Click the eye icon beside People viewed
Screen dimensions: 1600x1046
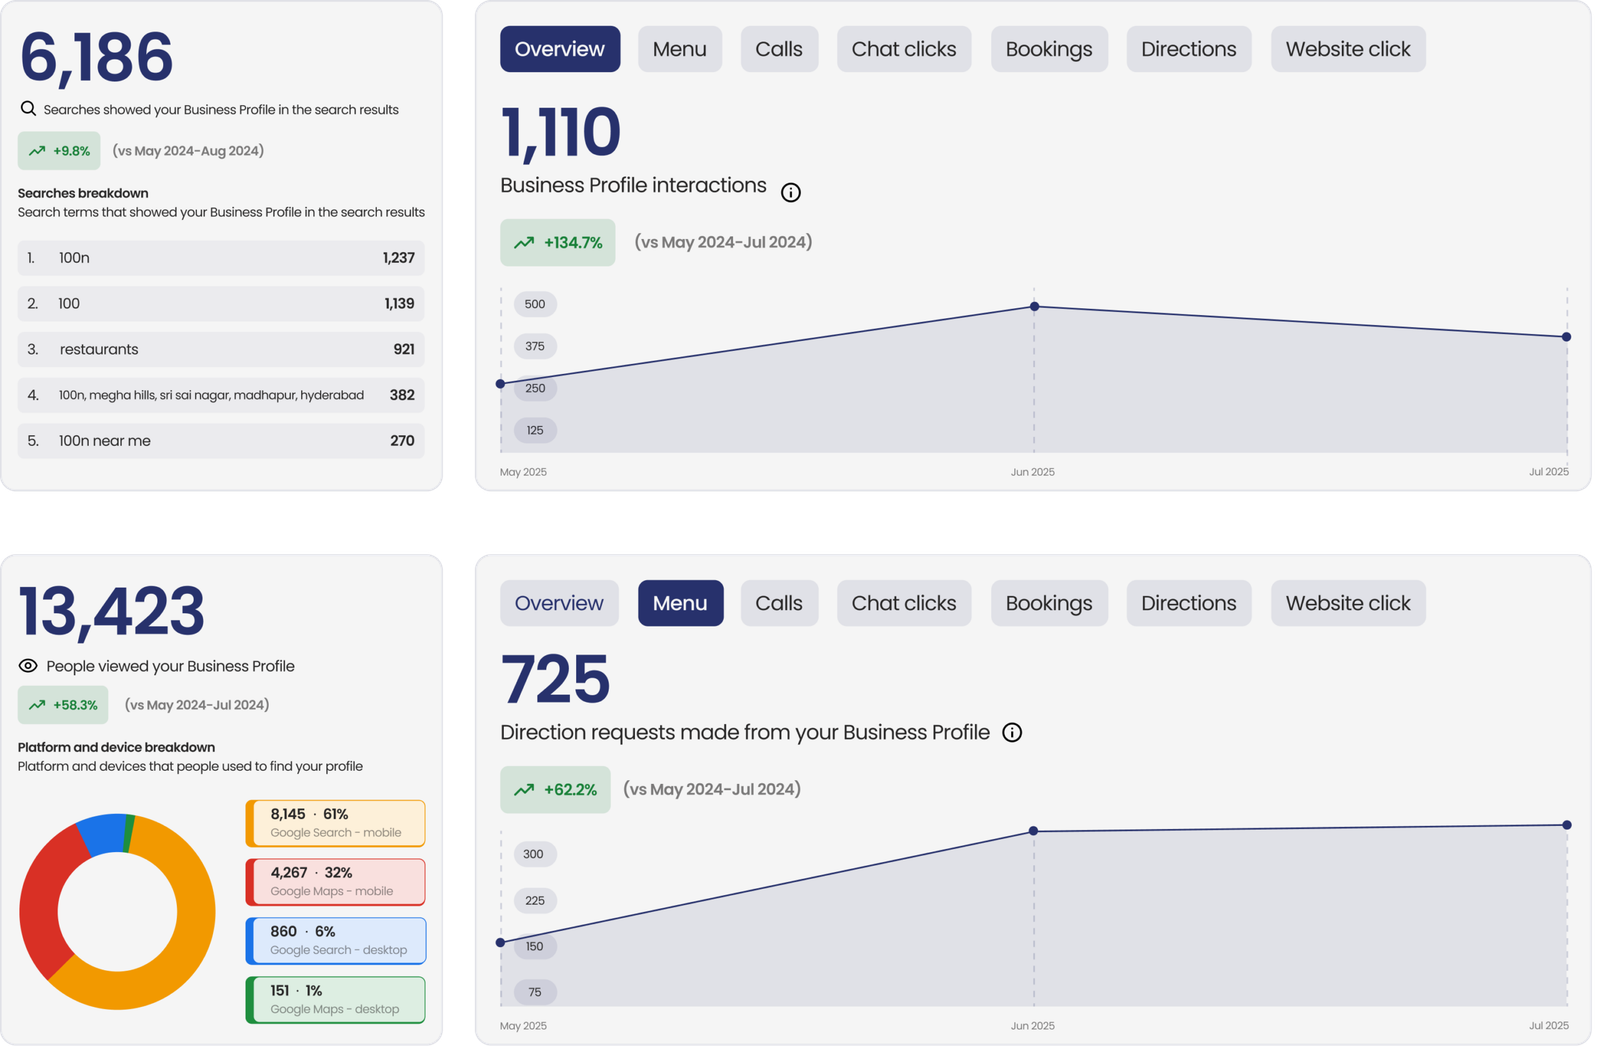tap(28, 666)
